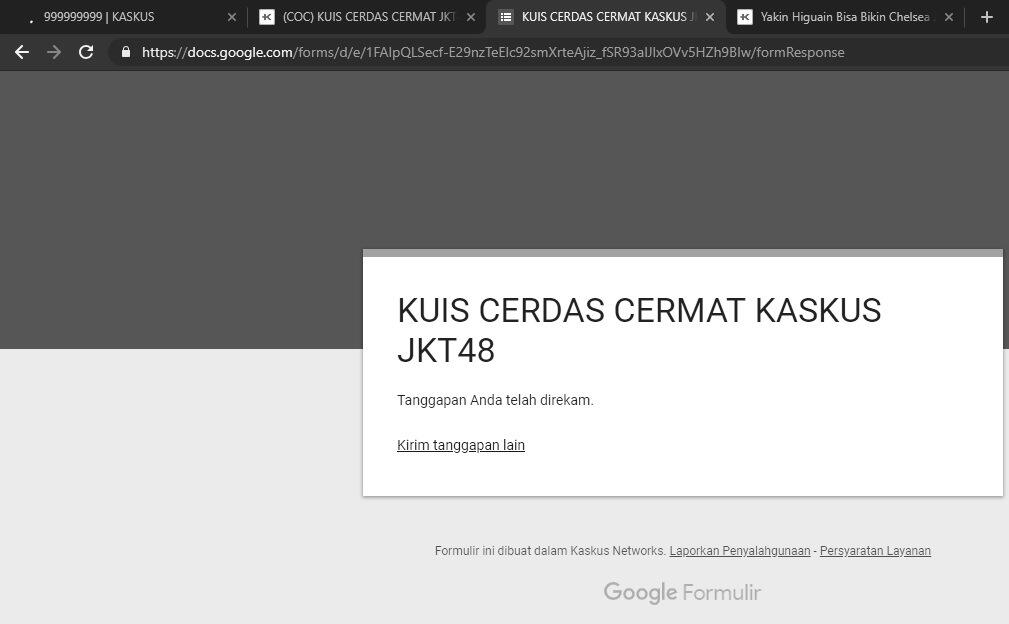Screen dimensions: 1009x624
Task: Open the Persyaratan Layanan link
Action: tap(875, 550)
